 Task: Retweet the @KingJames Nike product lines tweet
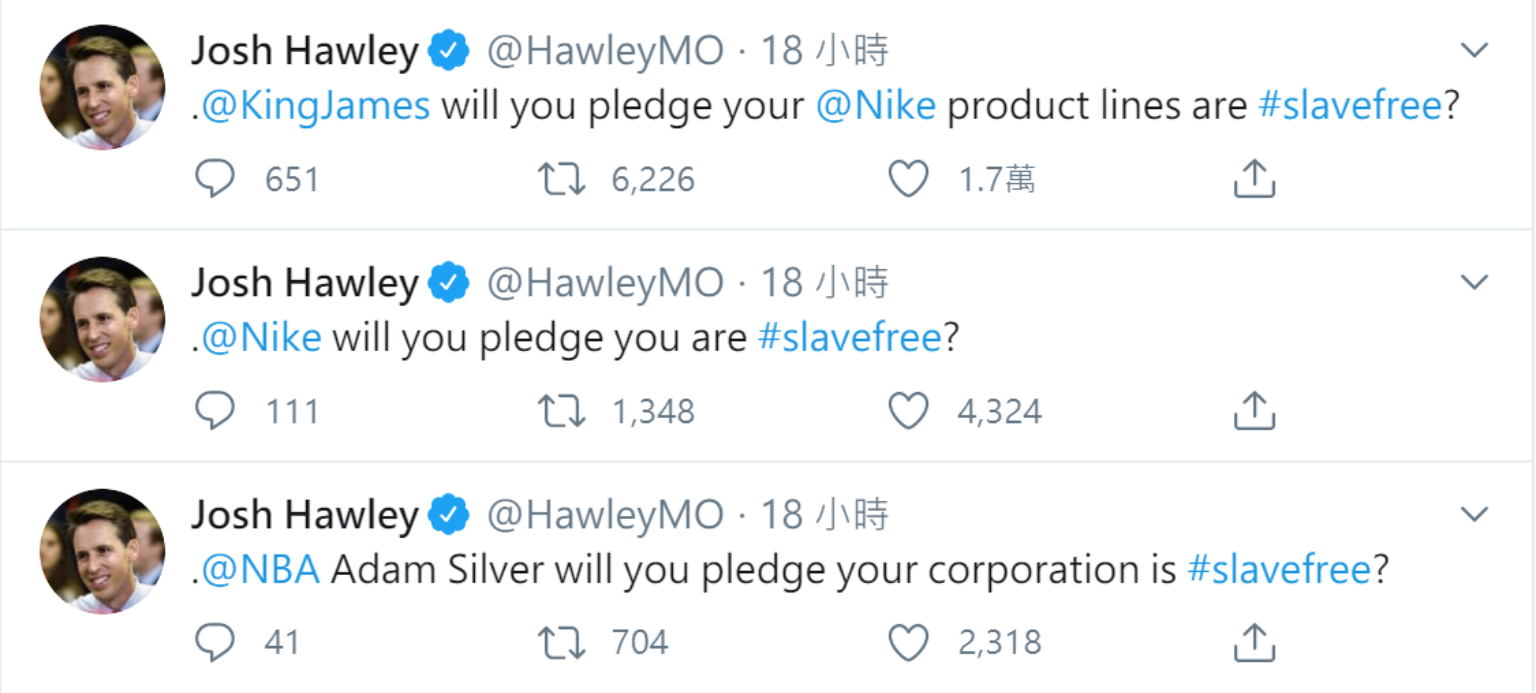pos(561,180)
